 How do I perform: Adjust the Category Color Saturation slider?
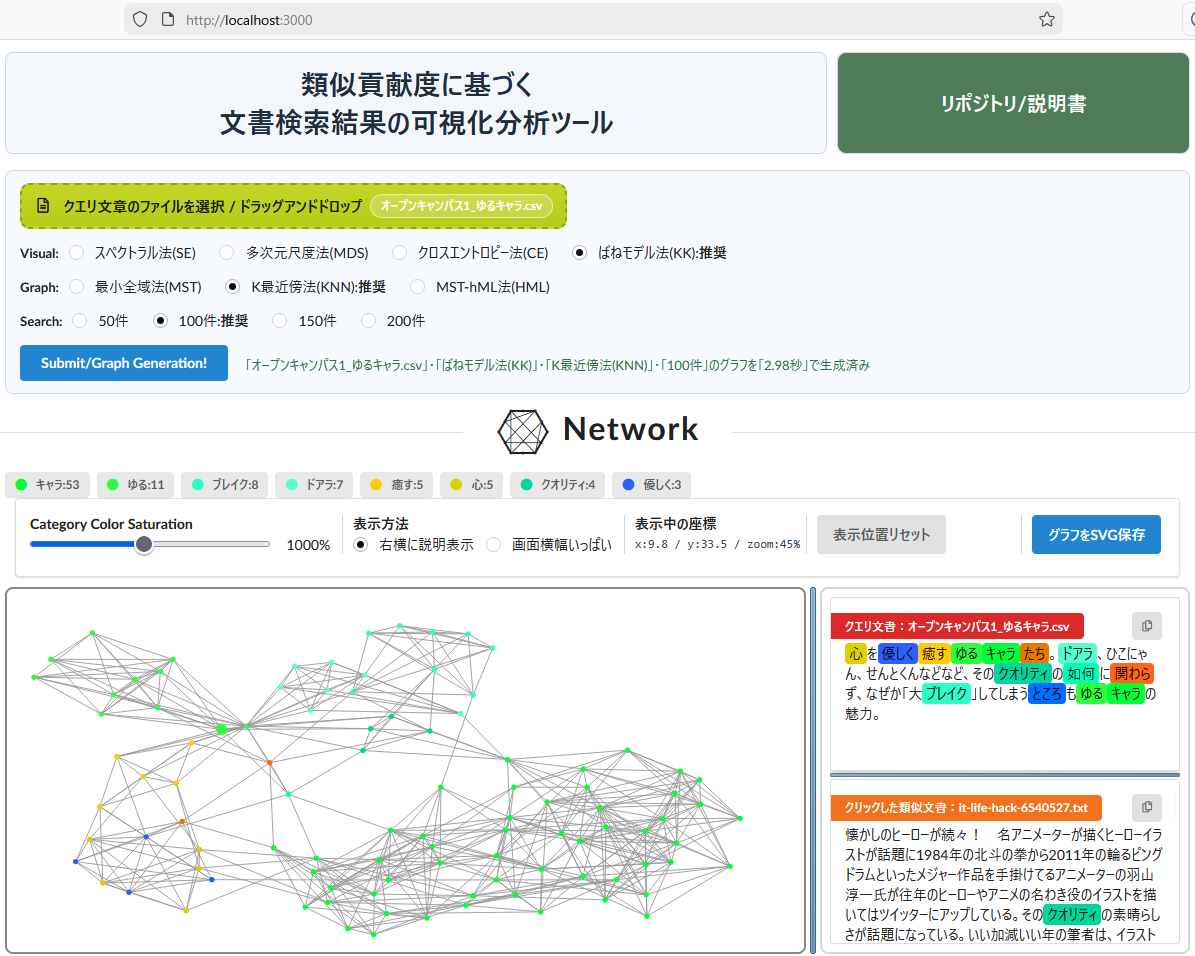pyautogui.click(x=144, y=544)
